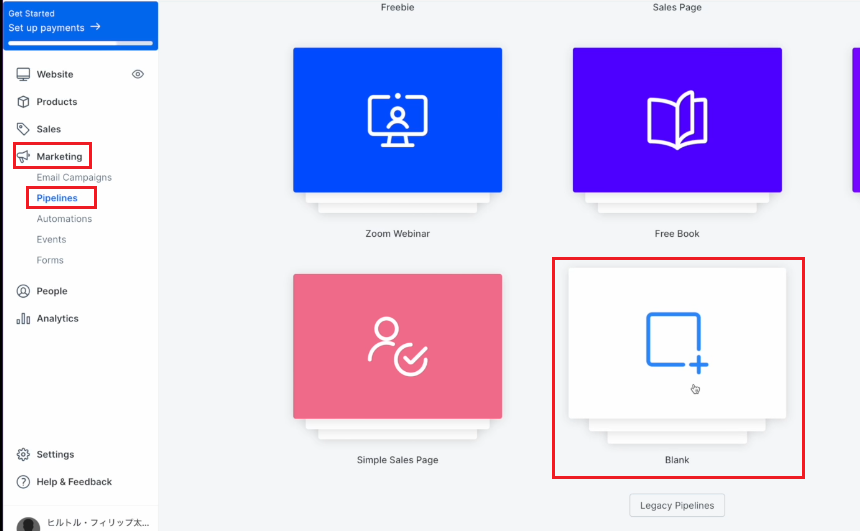The height and width of the screenshot is (531, 860).
Task: Open the user account name at bottom
Action: point(98,522)
